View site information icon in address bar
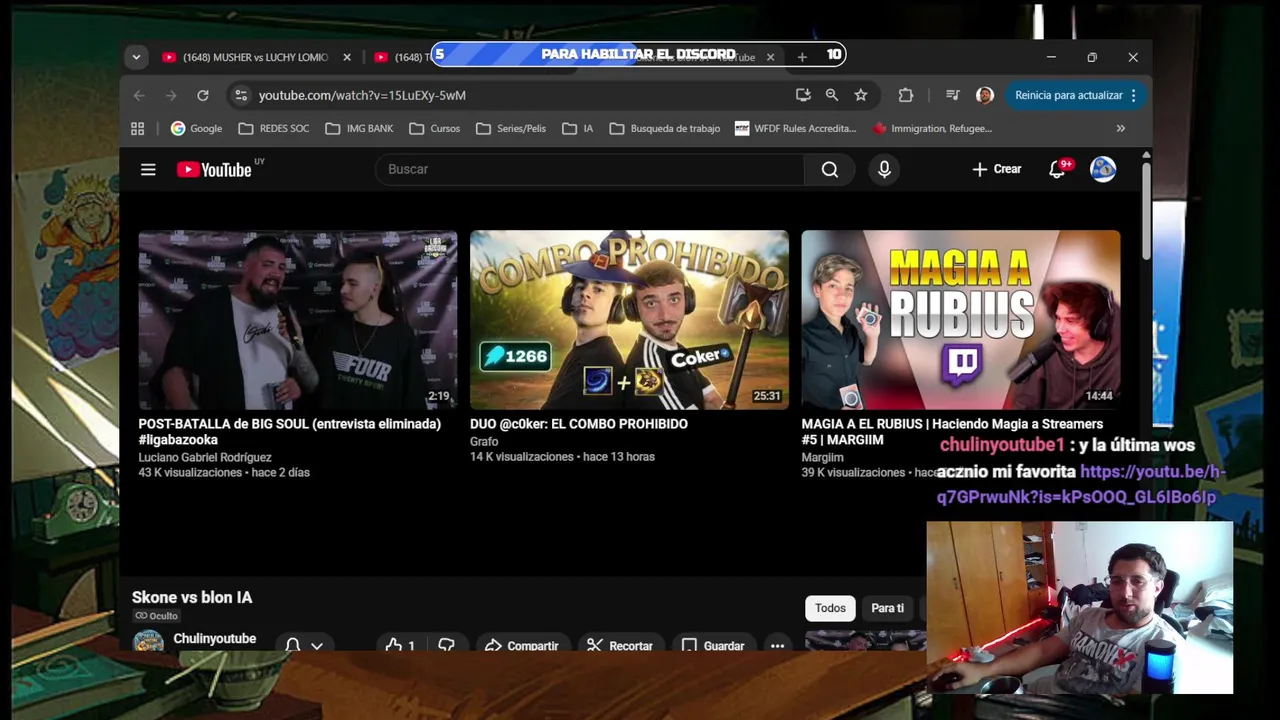The width and height of the screenshot is (1280, 720). point(240,95)
